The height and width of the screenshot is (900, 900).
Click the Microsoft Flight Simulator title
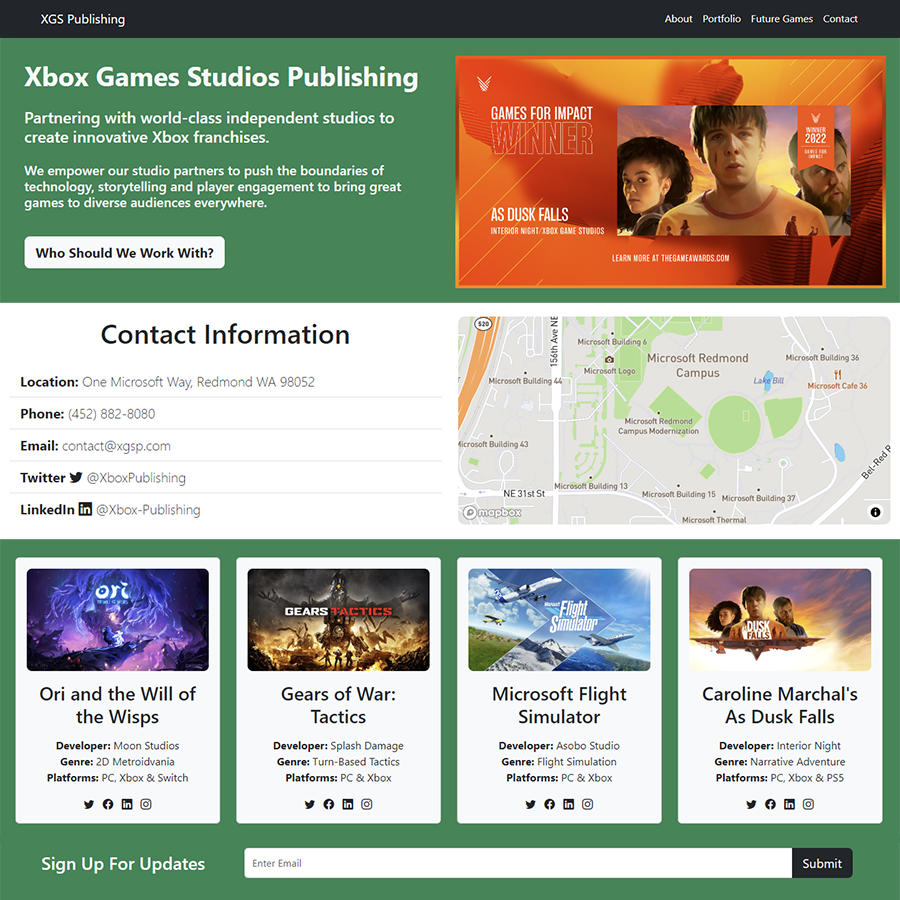point(559,705)
